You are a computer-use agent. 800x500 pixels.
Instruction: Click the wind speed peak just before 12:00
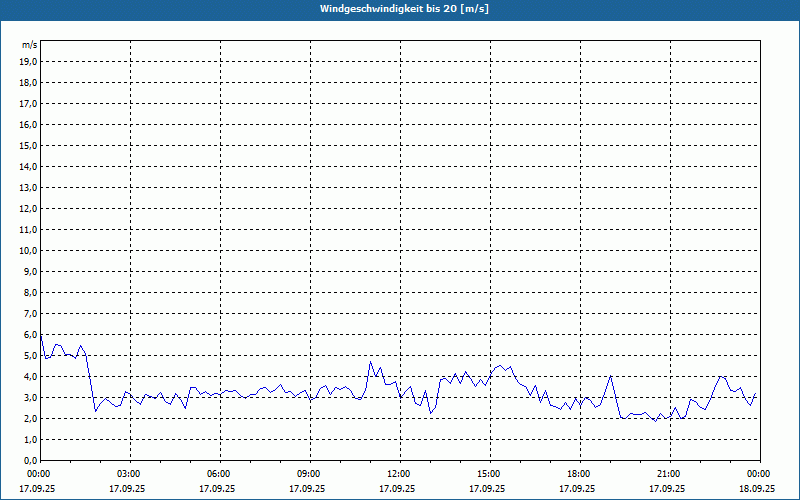pos(371,362)
